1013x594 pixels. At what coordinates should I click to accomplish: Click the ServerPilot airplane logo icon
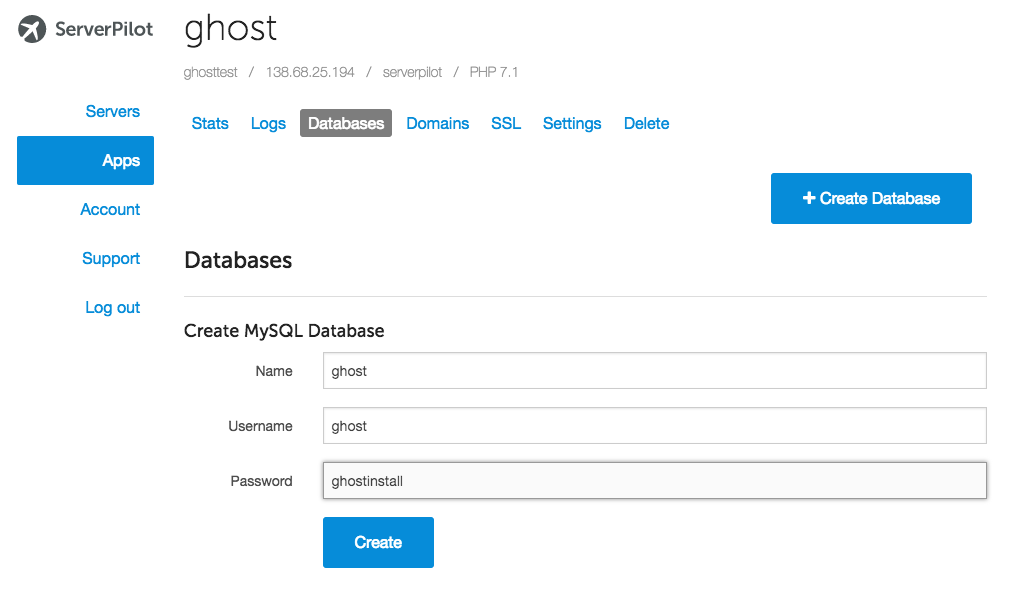point(31,29)
